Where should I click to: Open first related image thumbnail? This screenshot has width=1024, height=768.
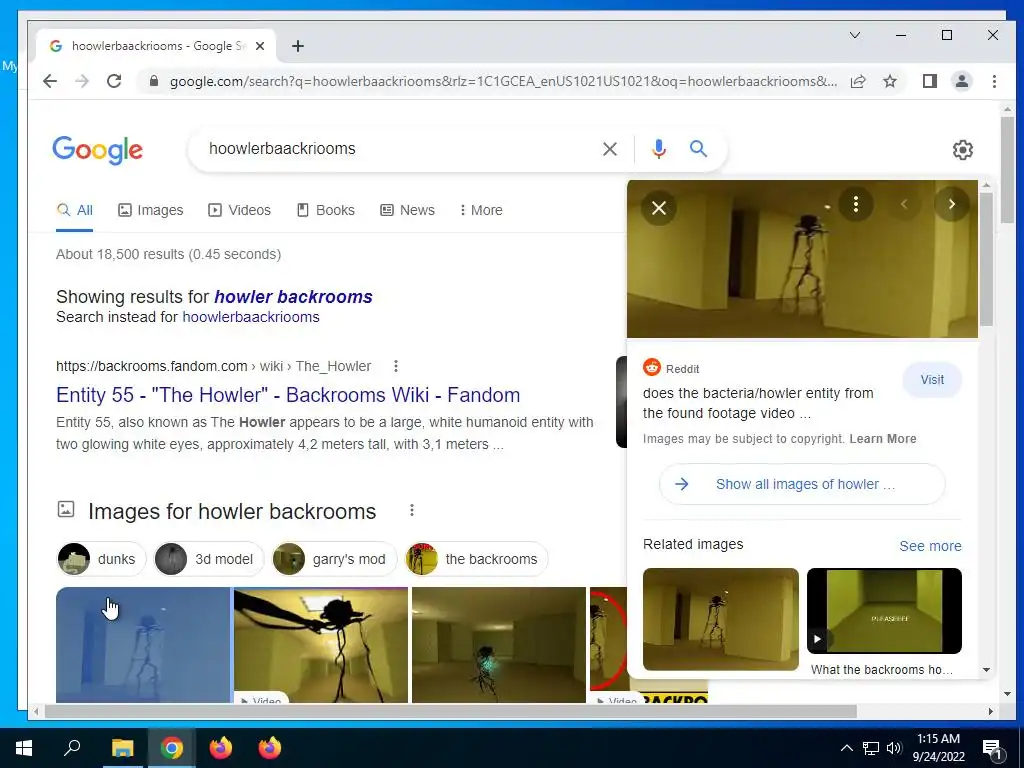point(720,619)
